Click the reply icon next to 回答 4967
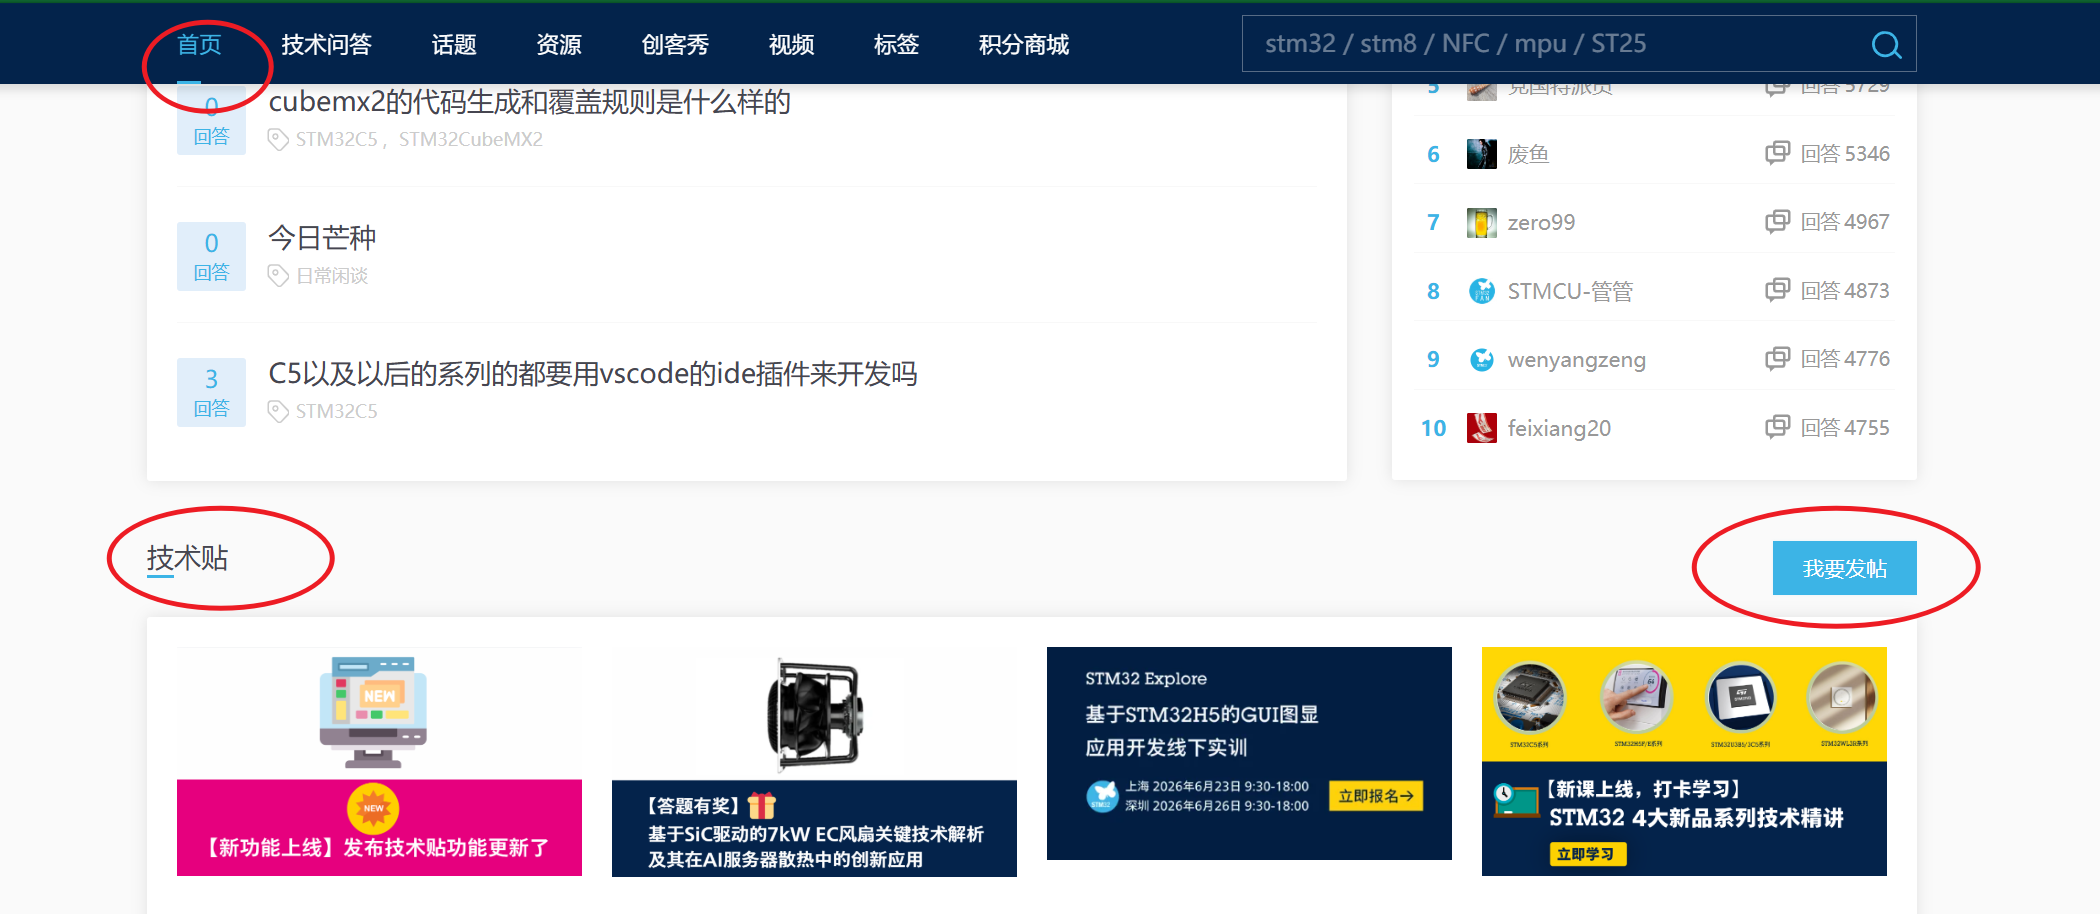This screenshot has height=914, width=2100. [x=1777, y=221]
